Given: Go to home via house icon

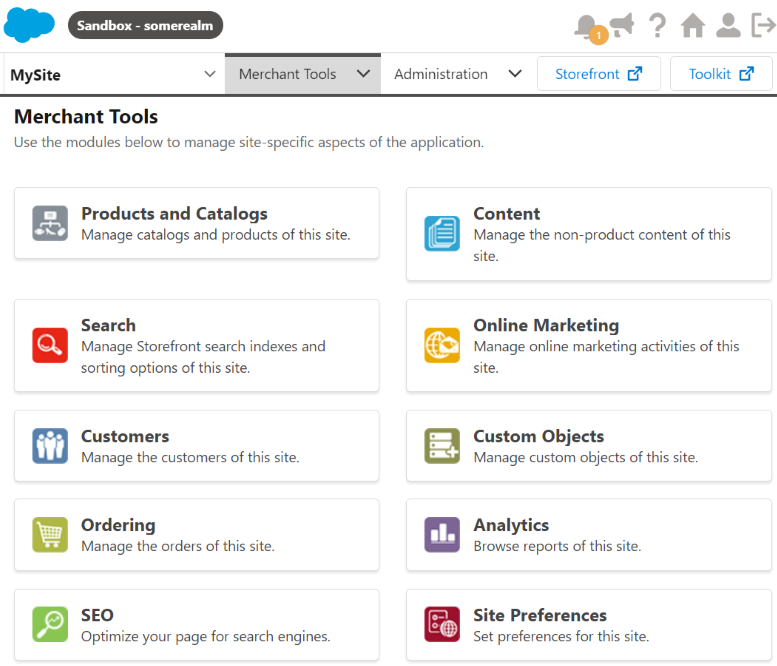Looking at the screenshot, I should click(x=693, y=25).
